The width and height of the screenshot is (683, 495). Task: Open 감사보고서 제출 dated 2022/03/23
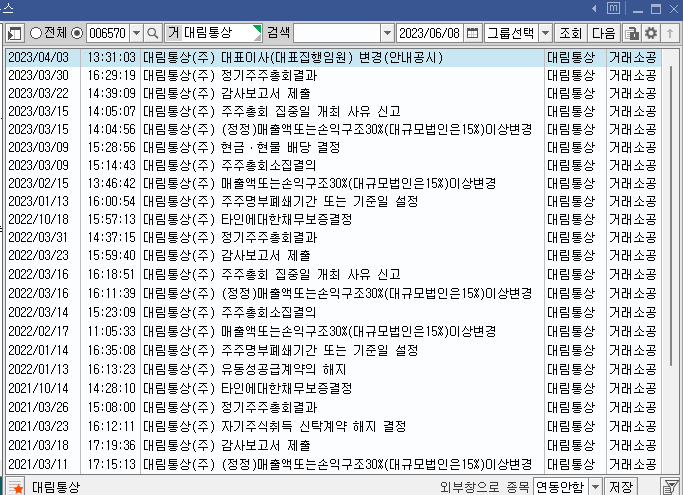tap(227, 255)
